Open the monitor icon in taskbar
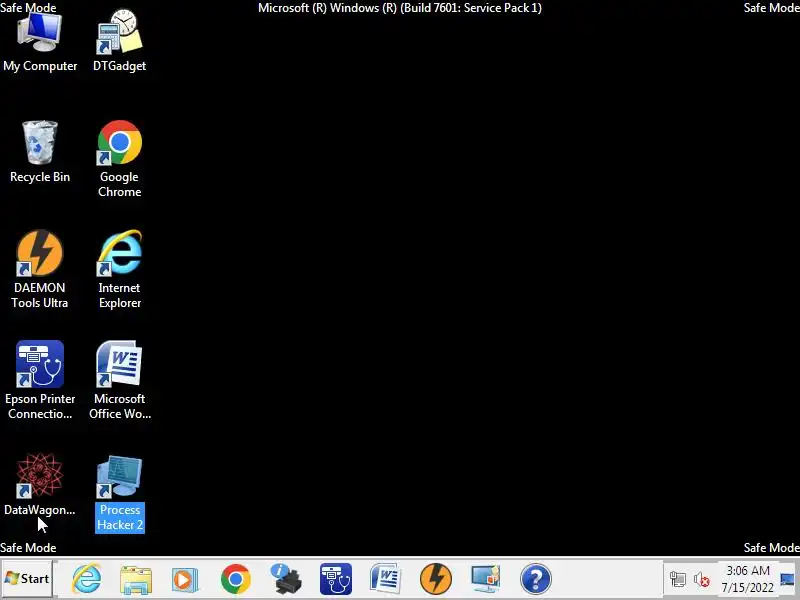The width and height of the screenshot is (800, 600). tap(485, 579)
